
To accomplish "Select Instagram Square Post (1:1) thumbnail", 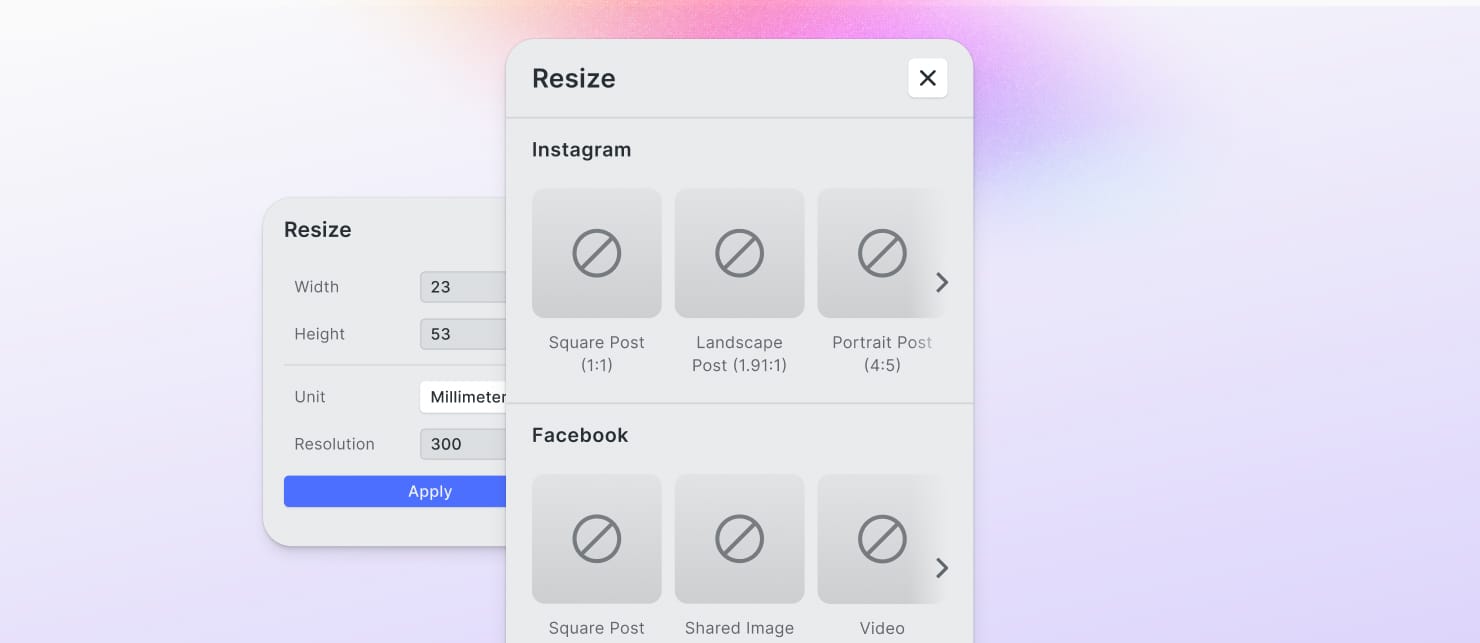I will pyautogui.click(x=597, y=253).
